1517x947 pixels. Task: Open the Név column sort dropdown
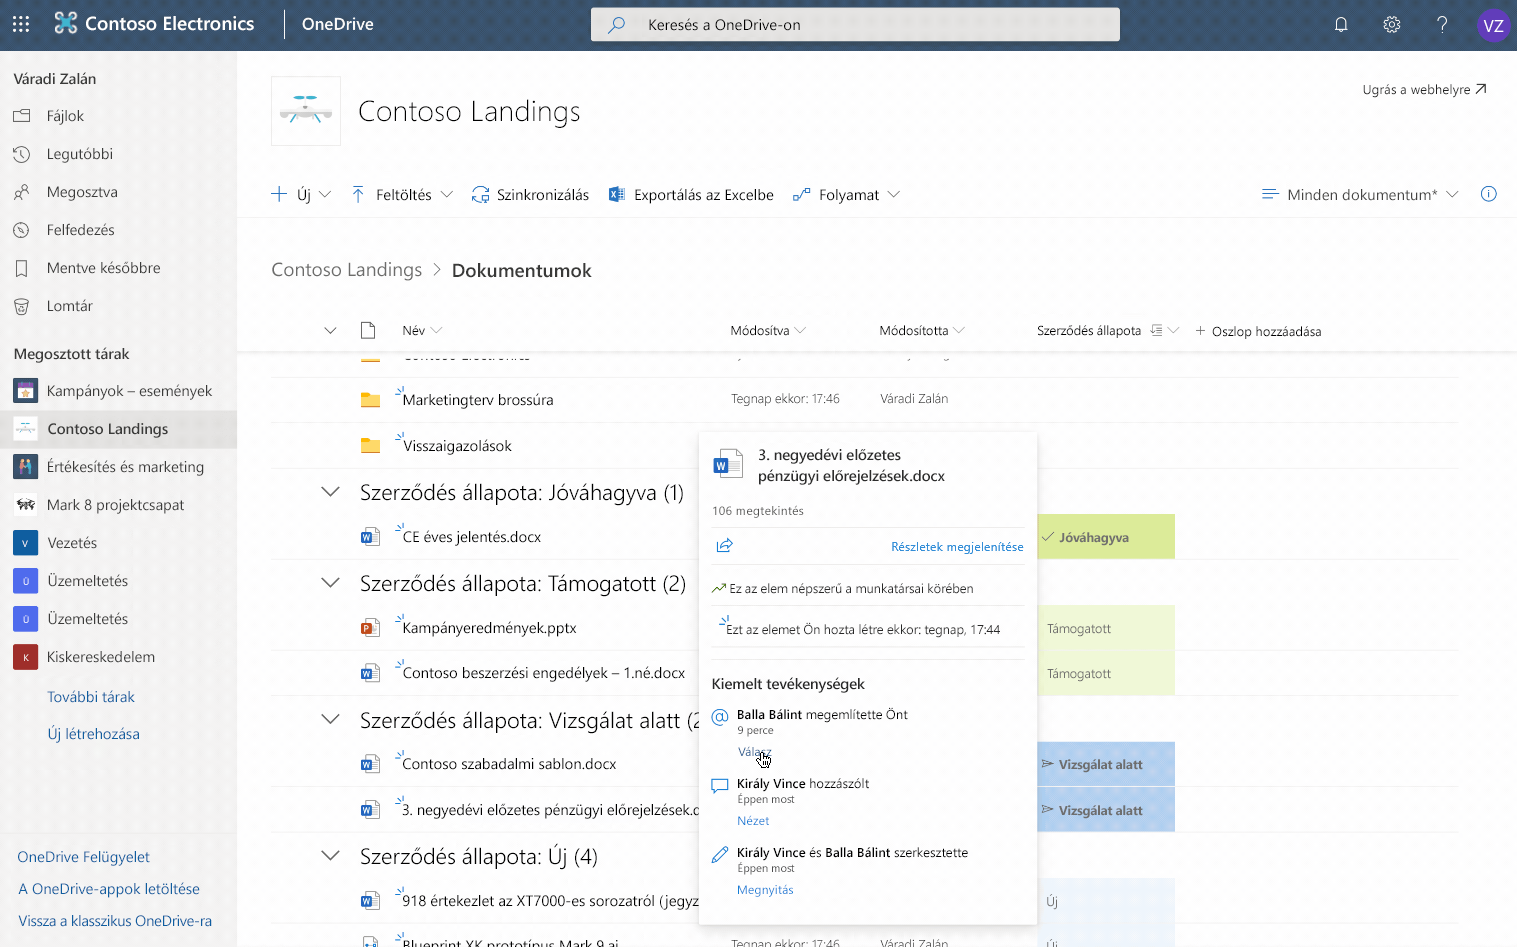[x=422, y=331]
